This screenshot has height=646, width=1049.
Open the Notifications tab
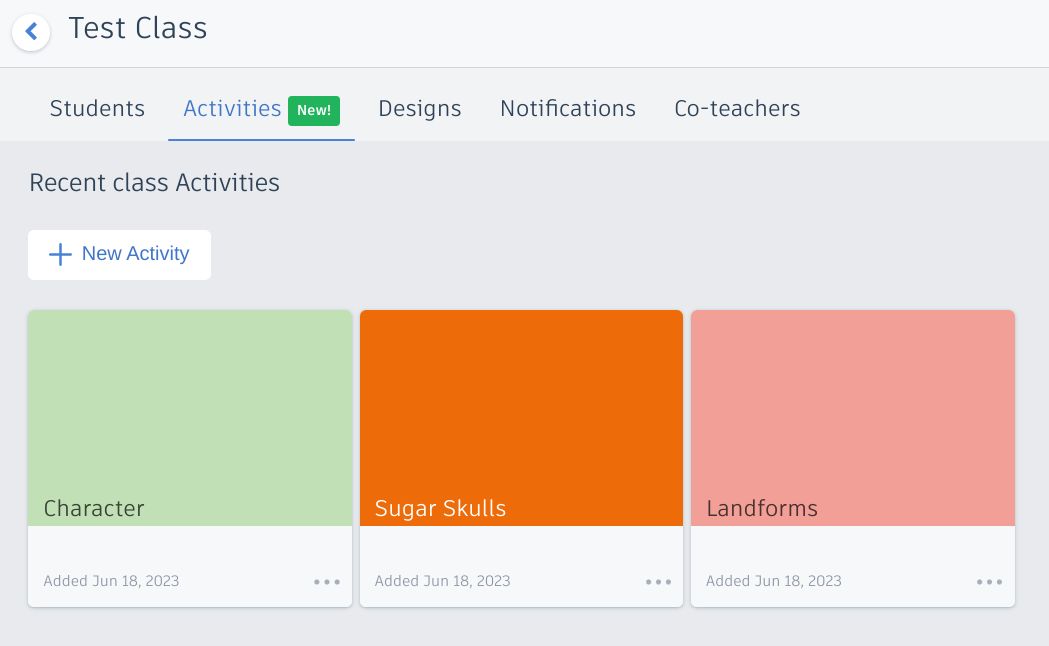[x=567, y=109]
